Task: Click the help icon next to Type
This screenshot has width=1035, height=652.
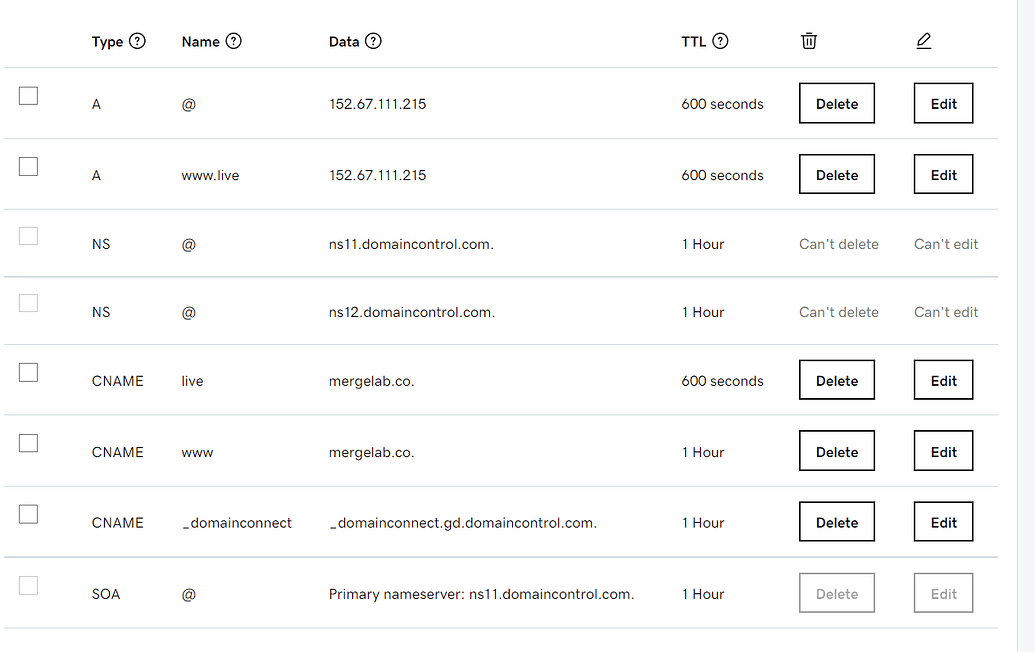Action: [138, 42]
